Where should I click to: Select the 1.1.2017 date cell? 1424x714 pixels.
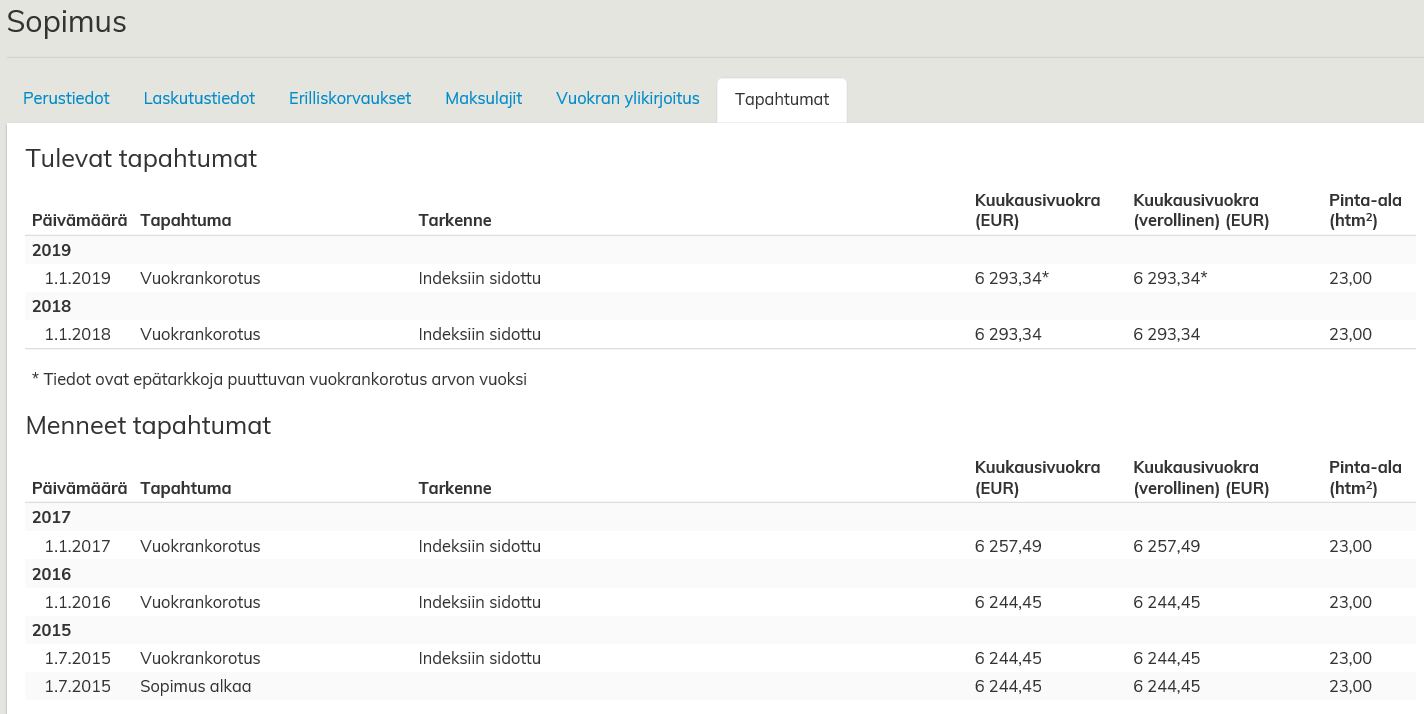pyautogui.click(x=77, y=546)
